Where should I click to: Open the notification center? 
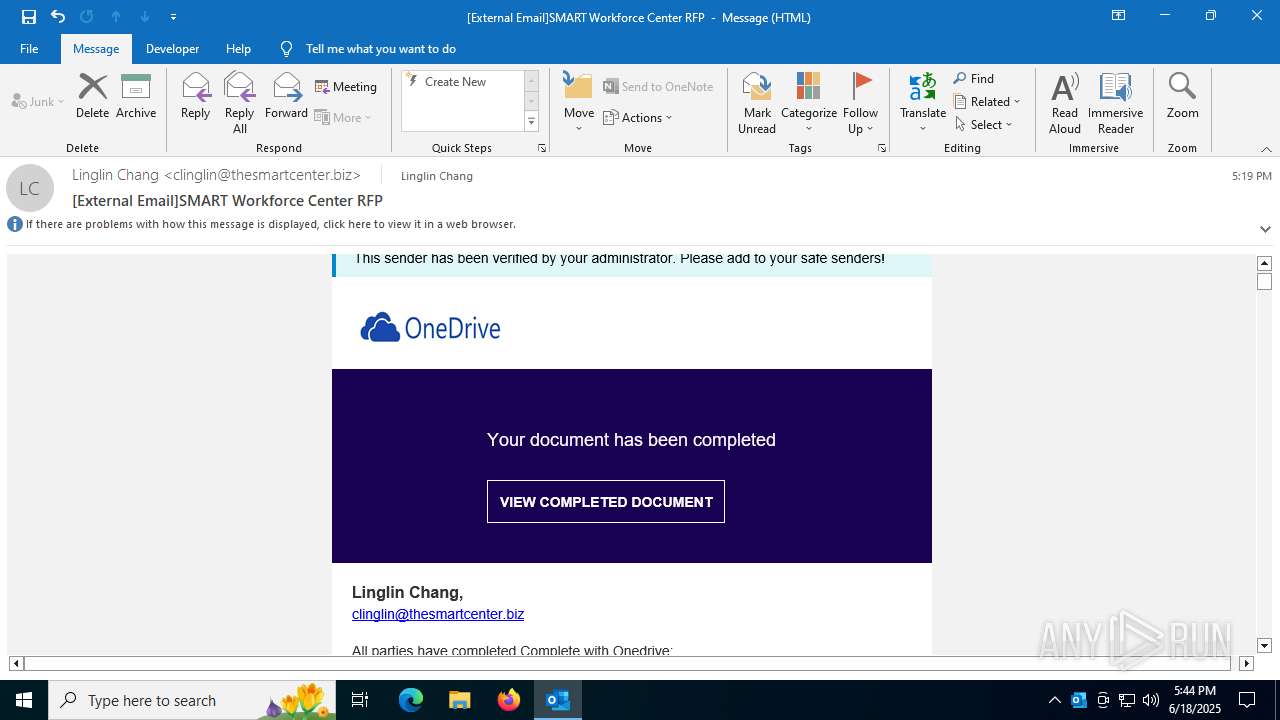pyautogui.click(x=1247, y=700)
